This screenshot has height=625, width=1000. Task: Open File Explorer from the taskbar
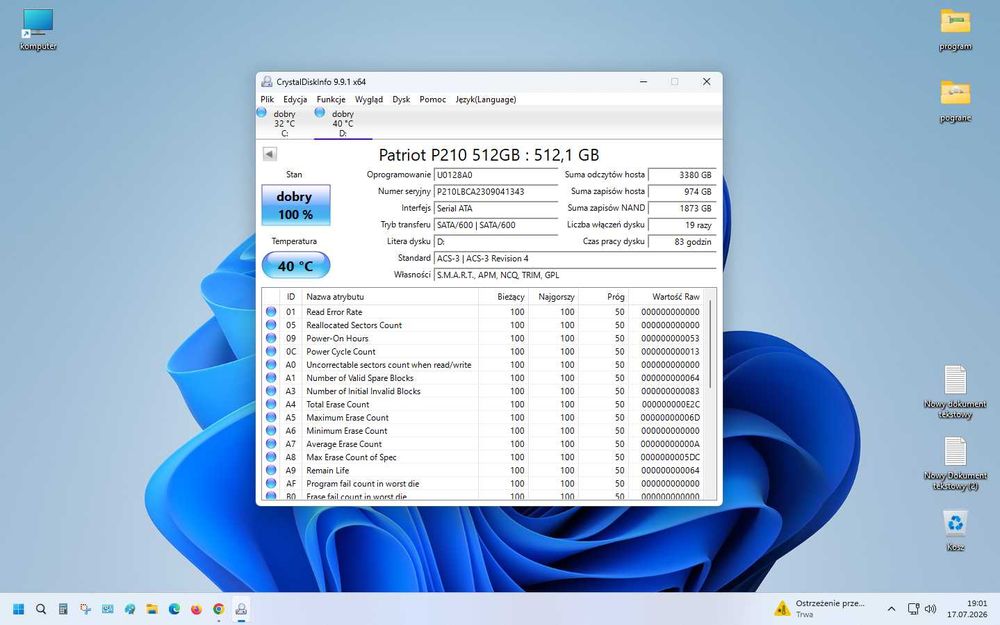[152, 609]
